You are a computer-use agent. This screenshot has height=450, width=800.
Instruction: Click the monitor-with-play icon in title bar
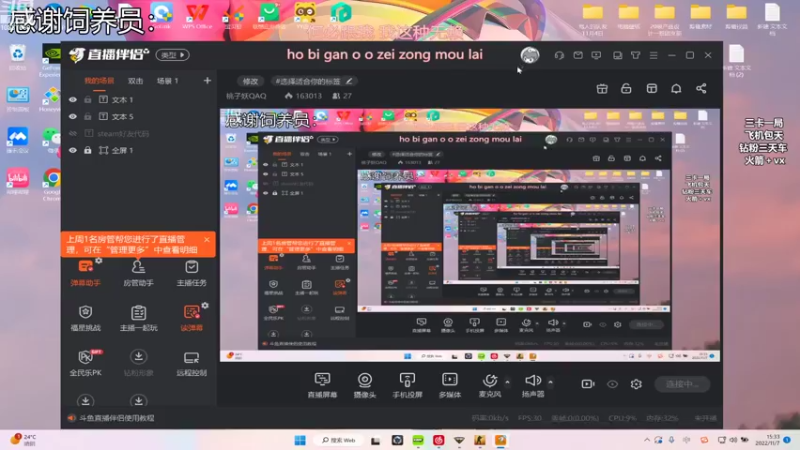596,55
